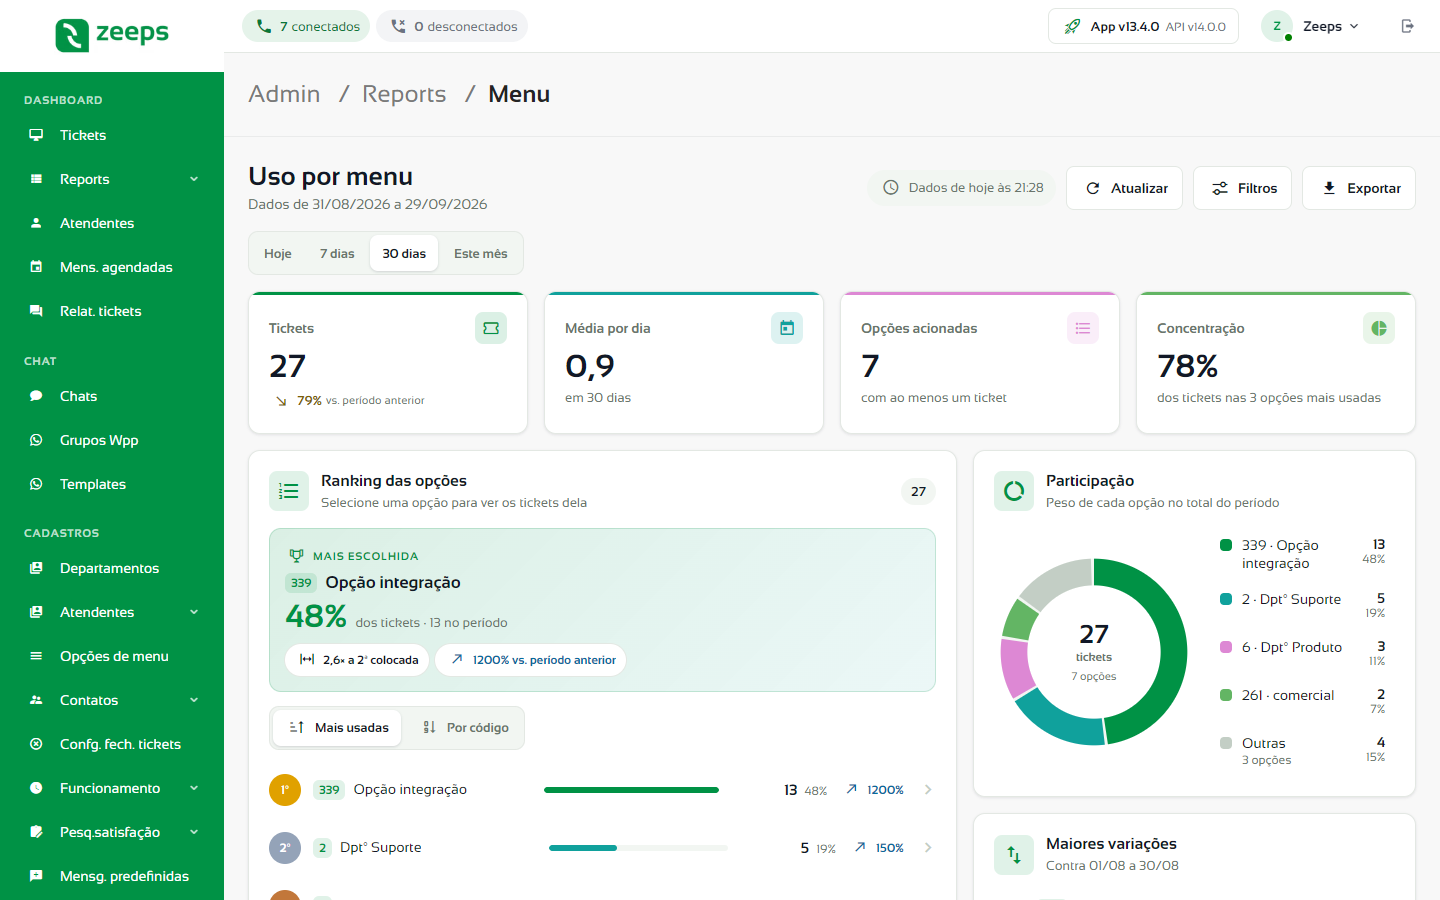Click the Atualizar button
The height and width of the screenshot is (900, 1440).
[1125, 188]
